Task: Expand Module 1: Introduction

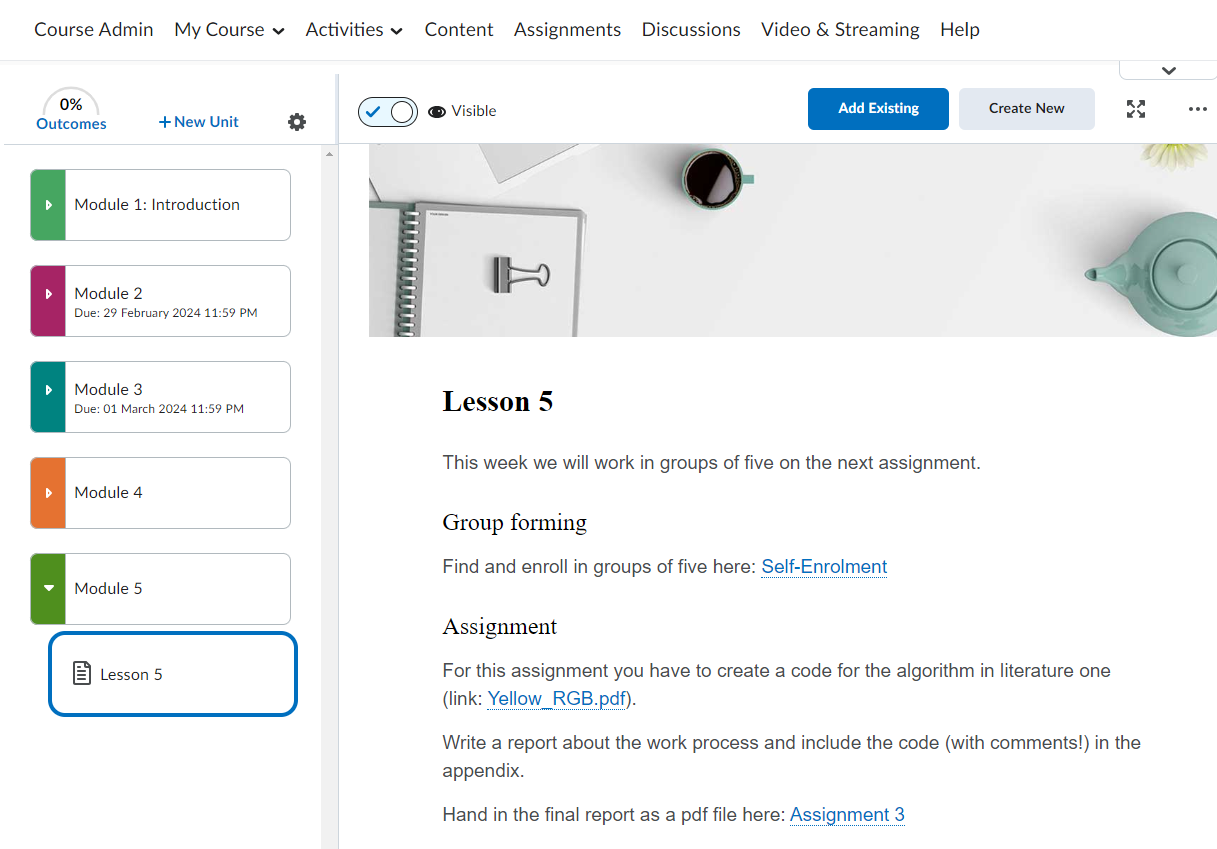Action: click(x=48, y=205)
